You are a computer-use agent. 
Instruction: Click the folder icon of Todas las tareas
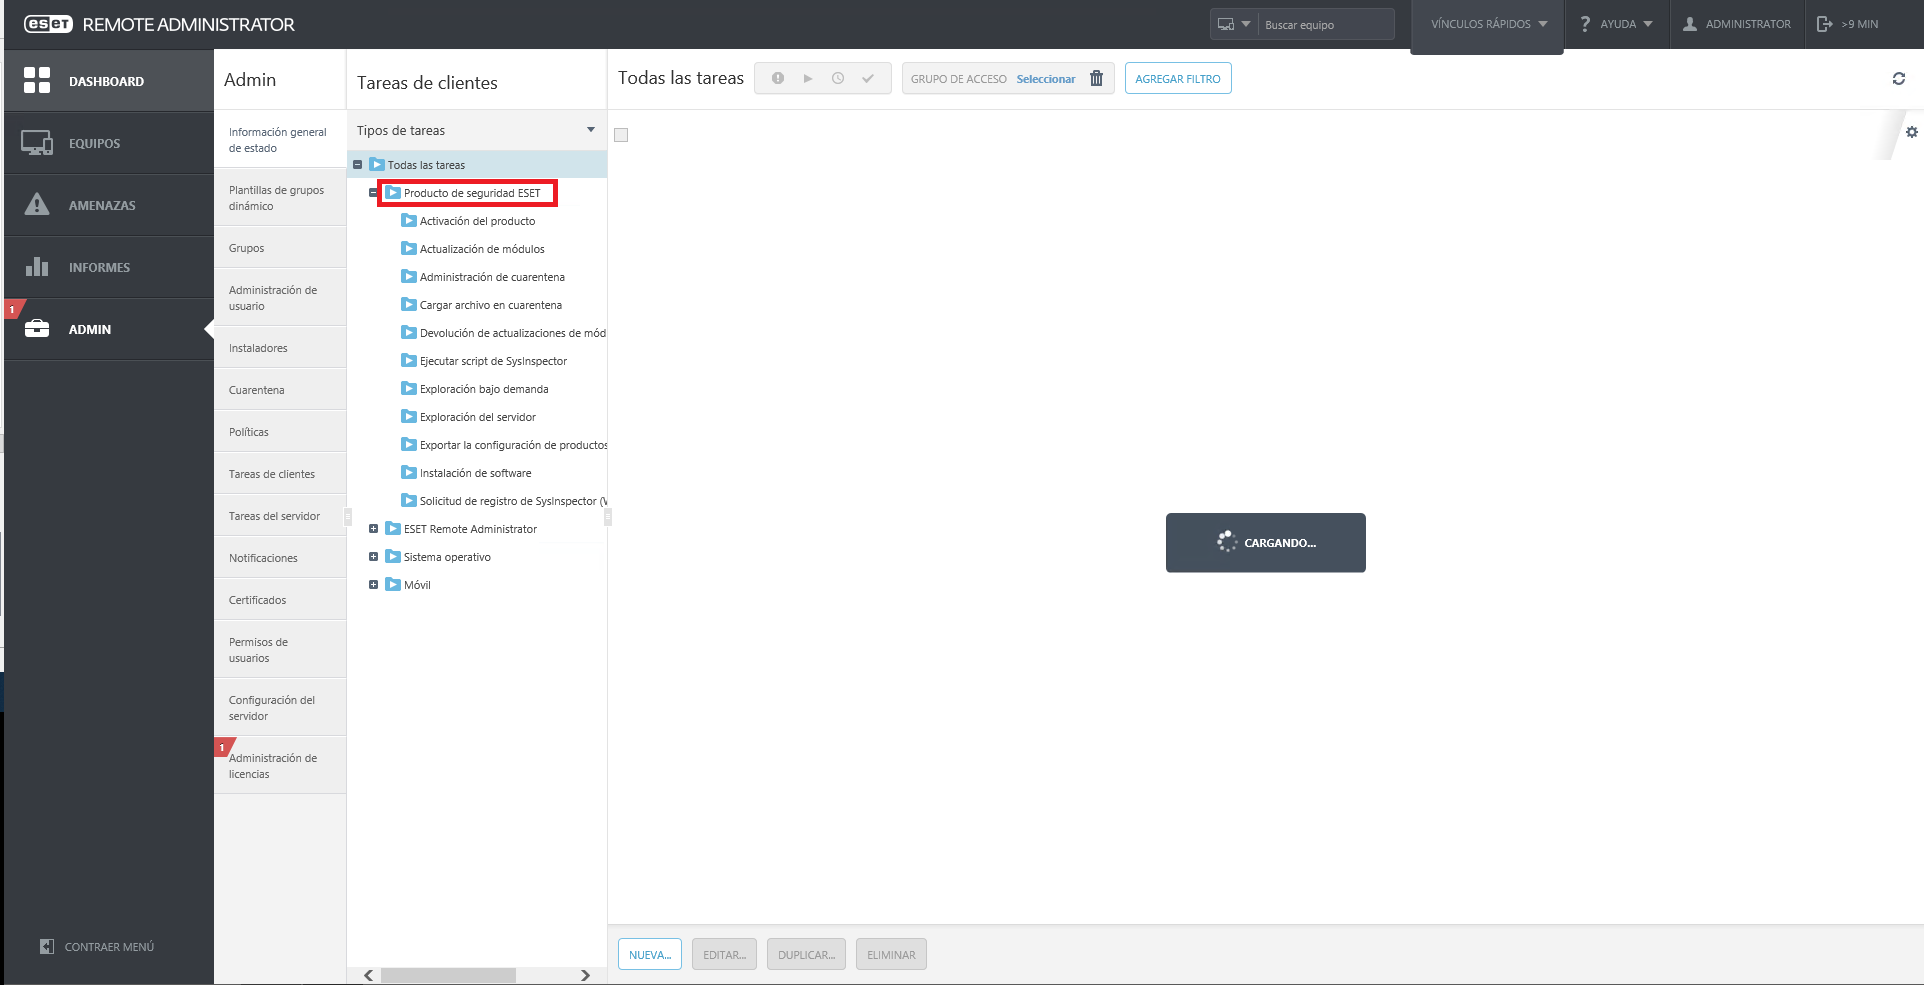[377, 164]
